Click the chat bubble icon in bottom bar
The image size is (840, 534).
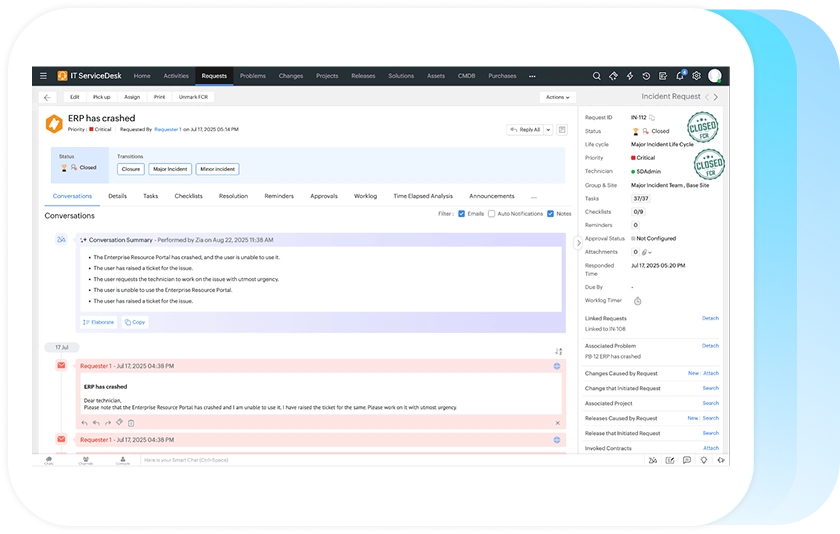[x=687, y=460]
